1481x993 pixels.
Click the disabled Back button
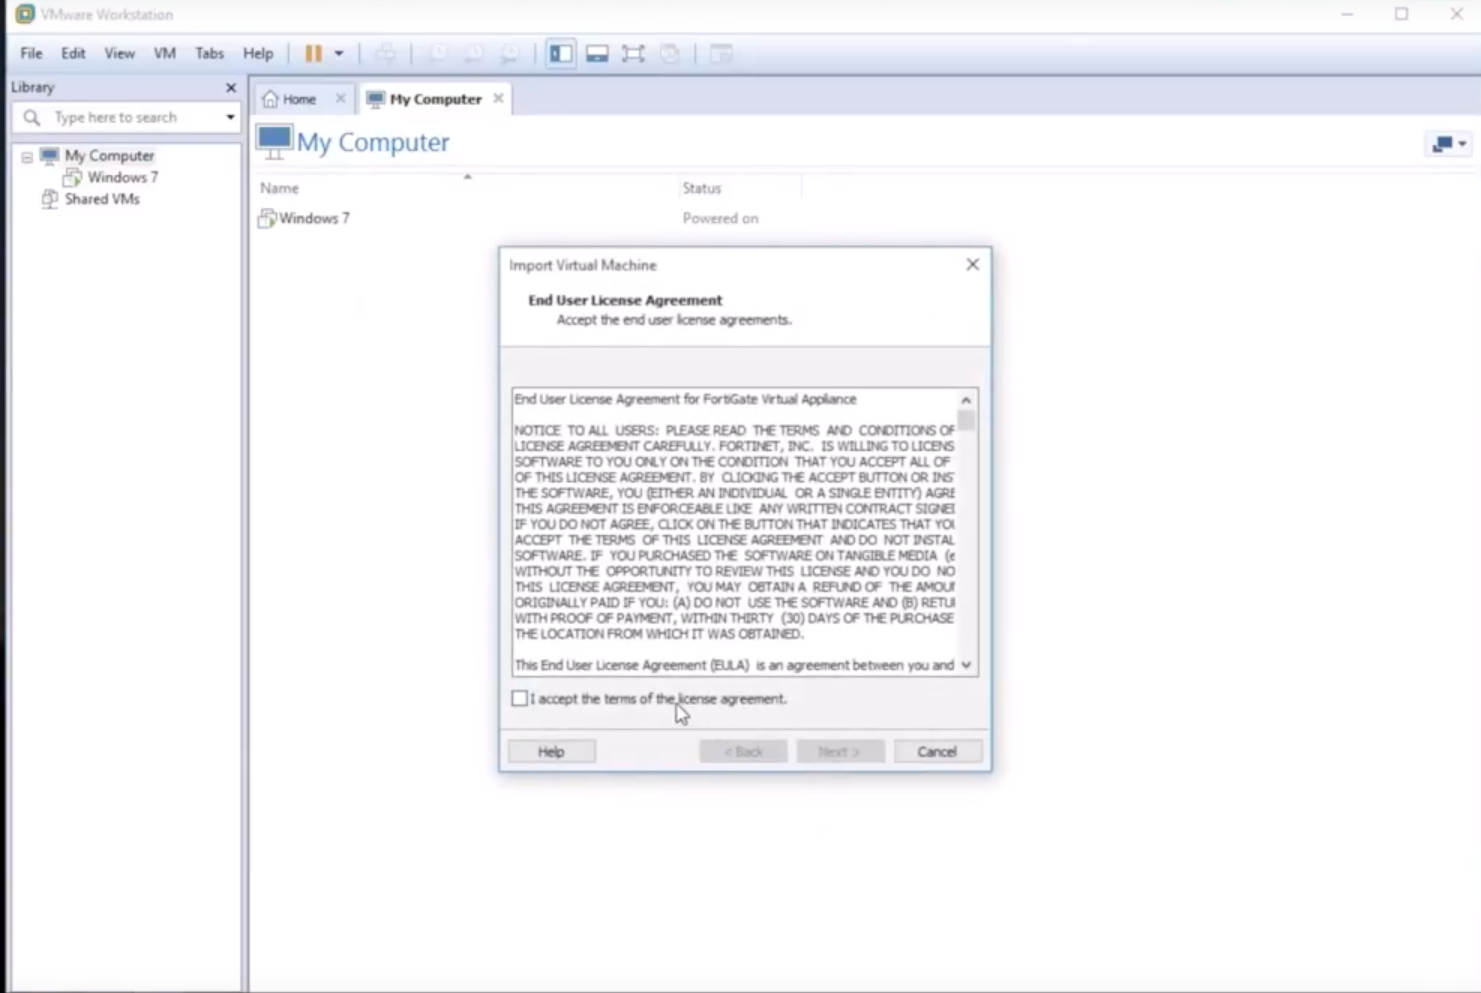tap(743, 751)
